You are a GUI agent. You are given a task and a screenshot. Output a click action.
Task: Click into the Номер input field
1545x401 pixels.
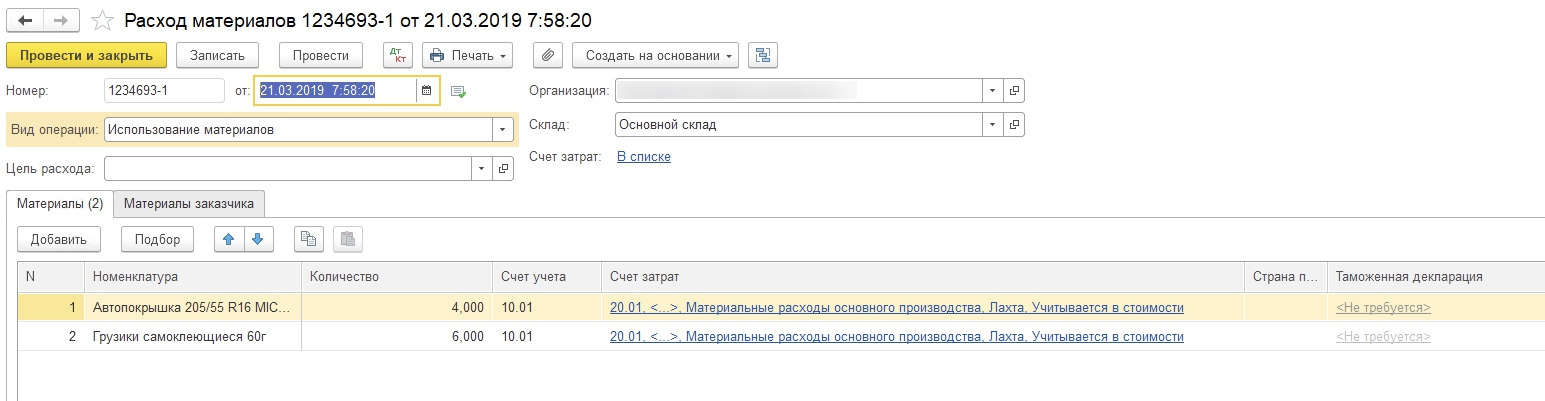pyautogui.click(x=164, y=91)
